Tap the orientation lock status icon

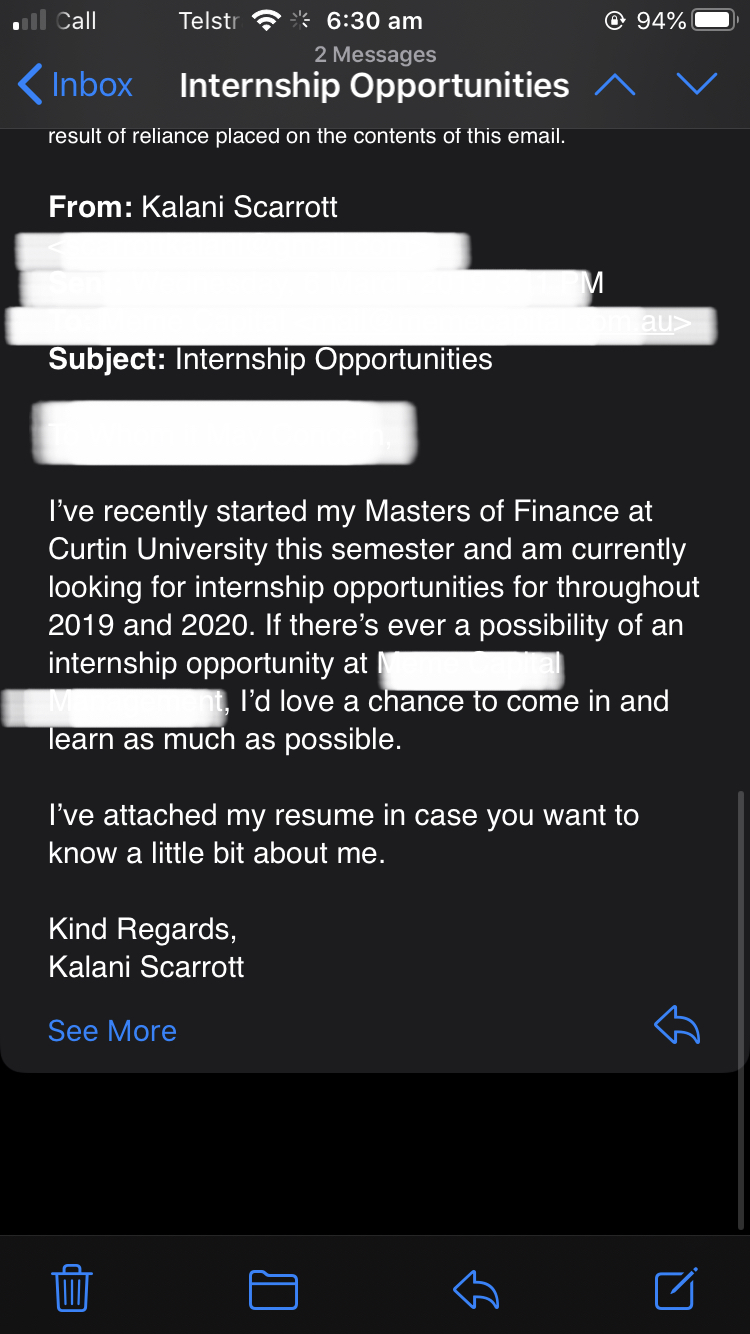[x=615, y=21]
